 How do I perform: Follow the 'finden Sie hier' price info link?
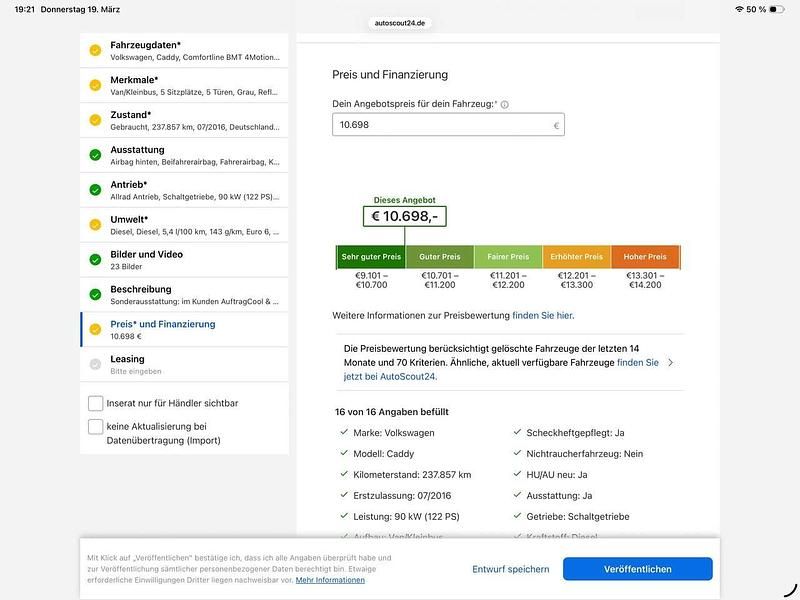click(x=543, y=315)
